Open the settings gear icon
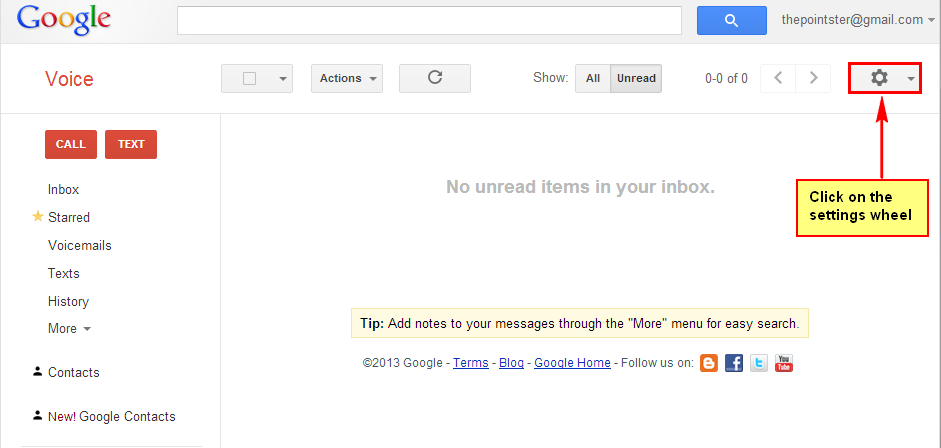 [879, 77]
